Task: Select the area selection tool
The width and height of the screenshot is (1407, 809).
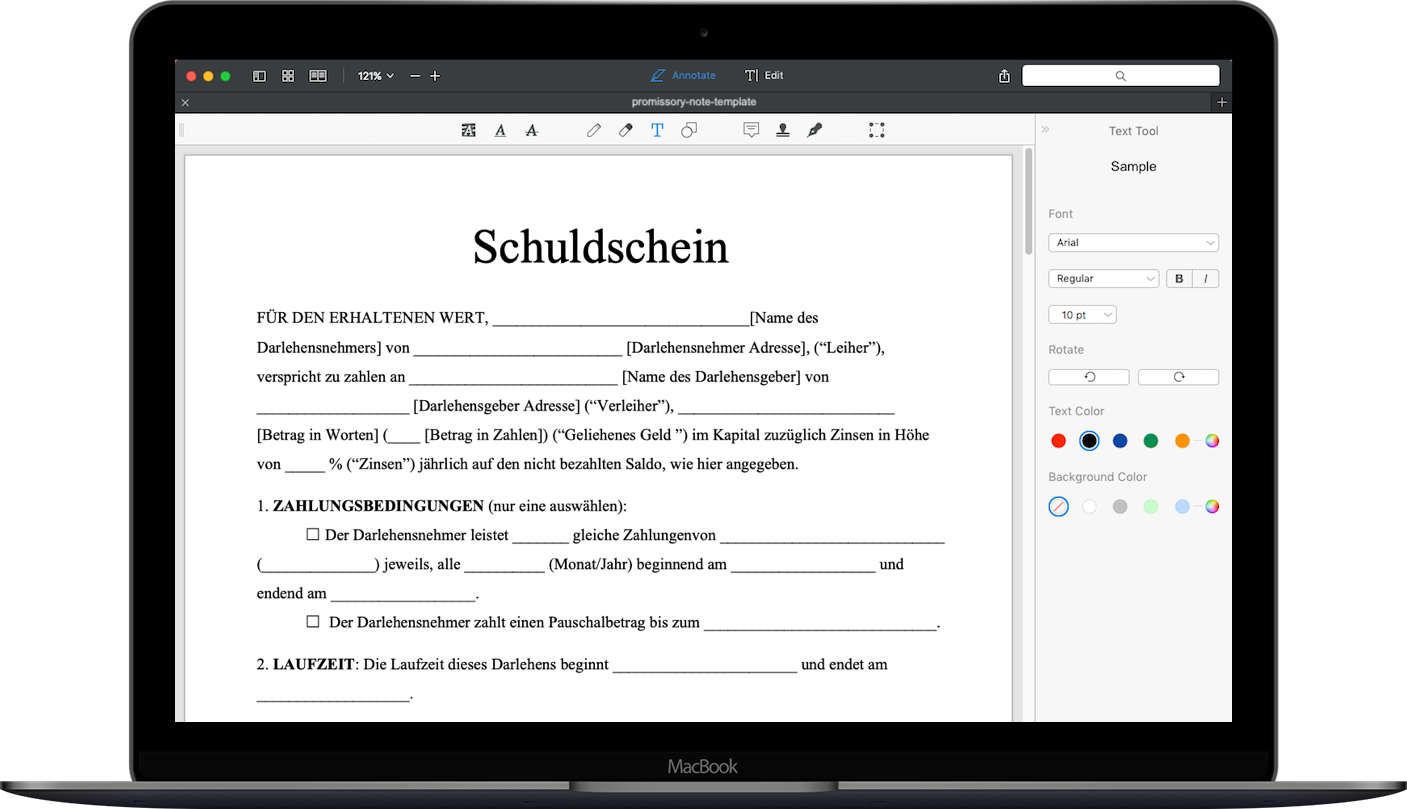Action: point(877,130)
